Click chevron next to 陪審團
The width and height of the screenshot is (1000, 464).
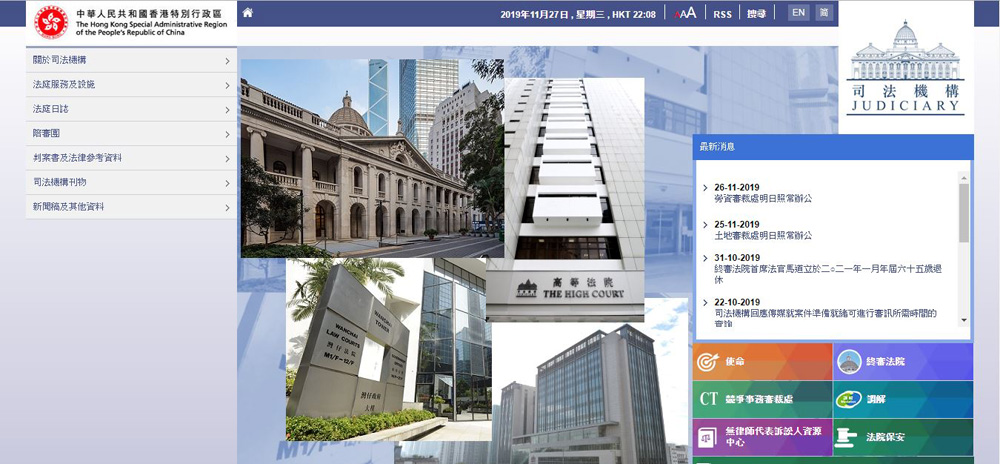pyautogui.click(x=228, y=134)
